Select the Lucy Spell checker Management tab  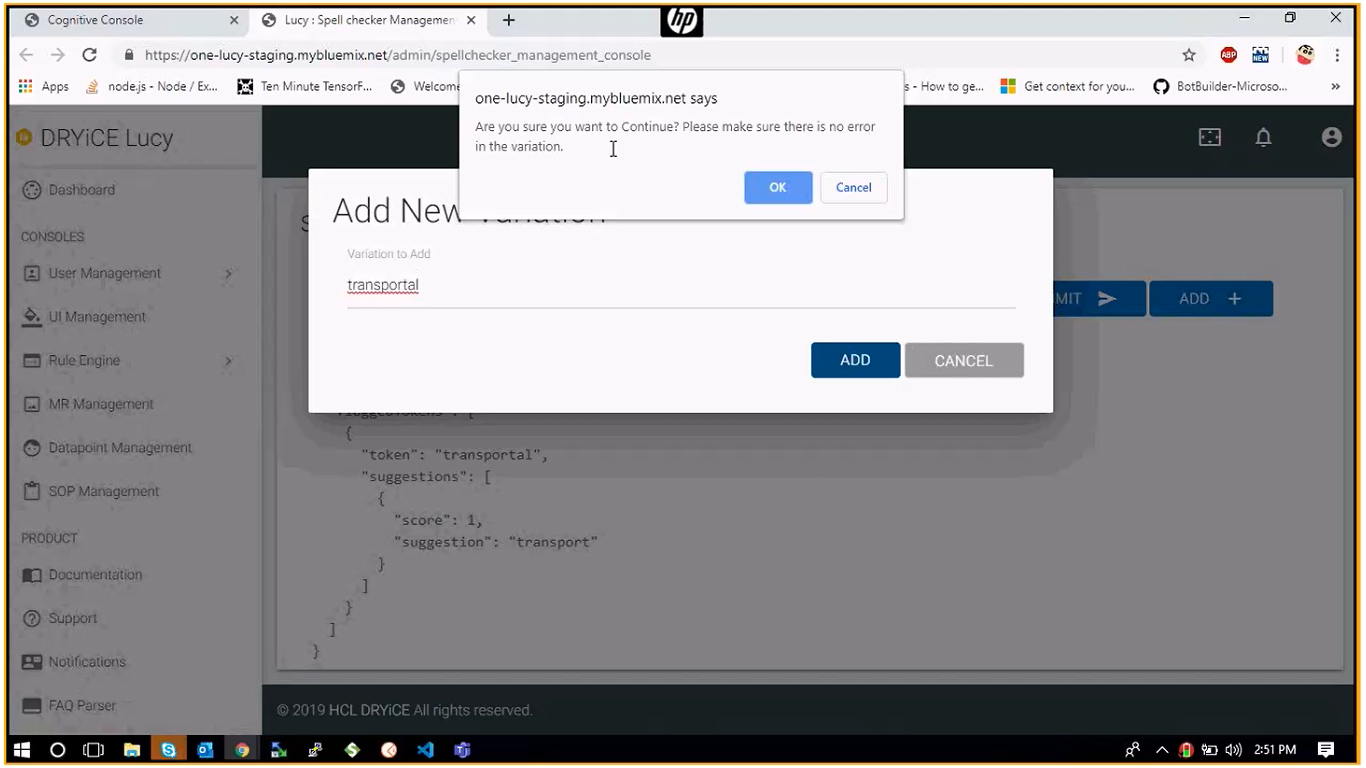(x=368, y=20)
